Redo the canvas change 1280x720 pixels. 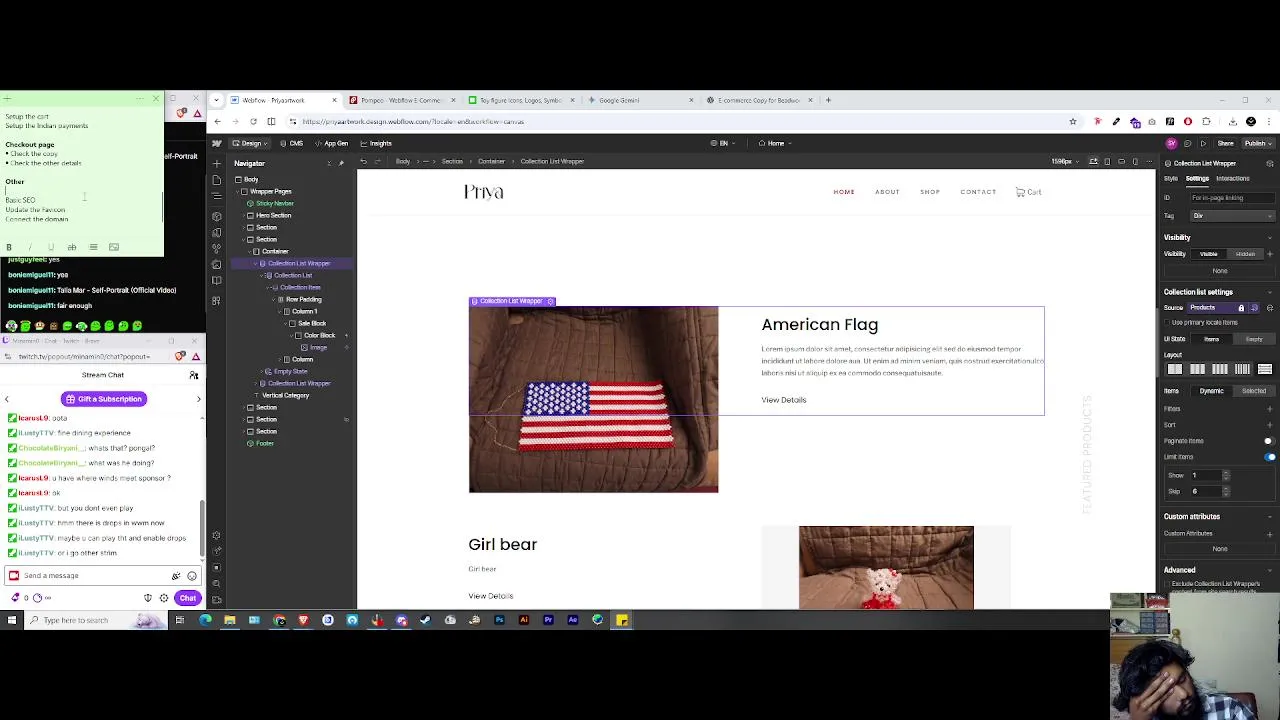tap(376, 161)
